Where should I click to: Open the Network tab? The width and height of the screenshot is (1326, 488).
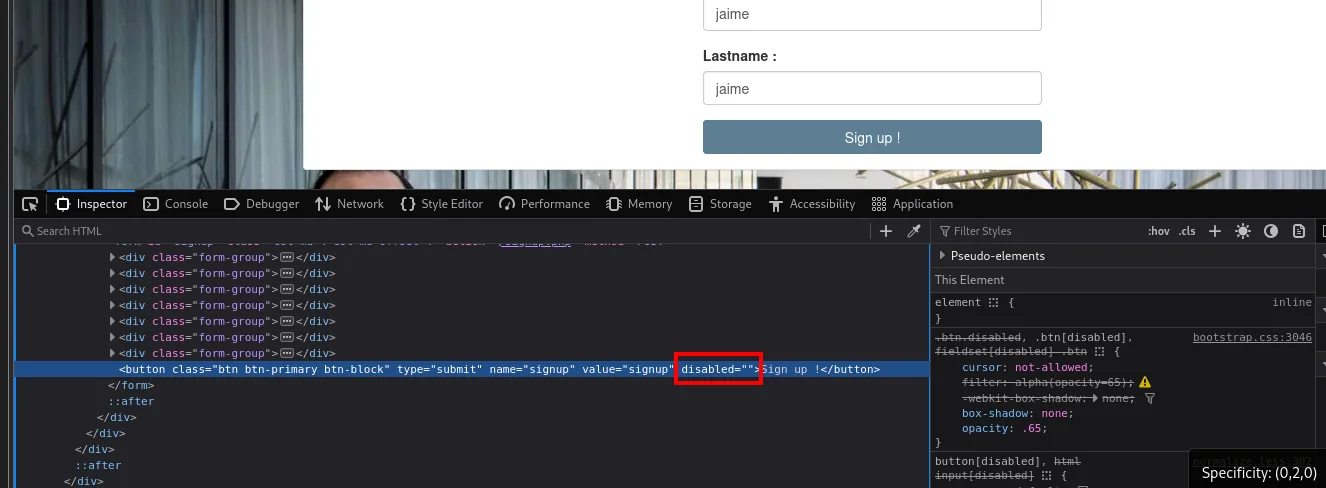pos(349,204)
